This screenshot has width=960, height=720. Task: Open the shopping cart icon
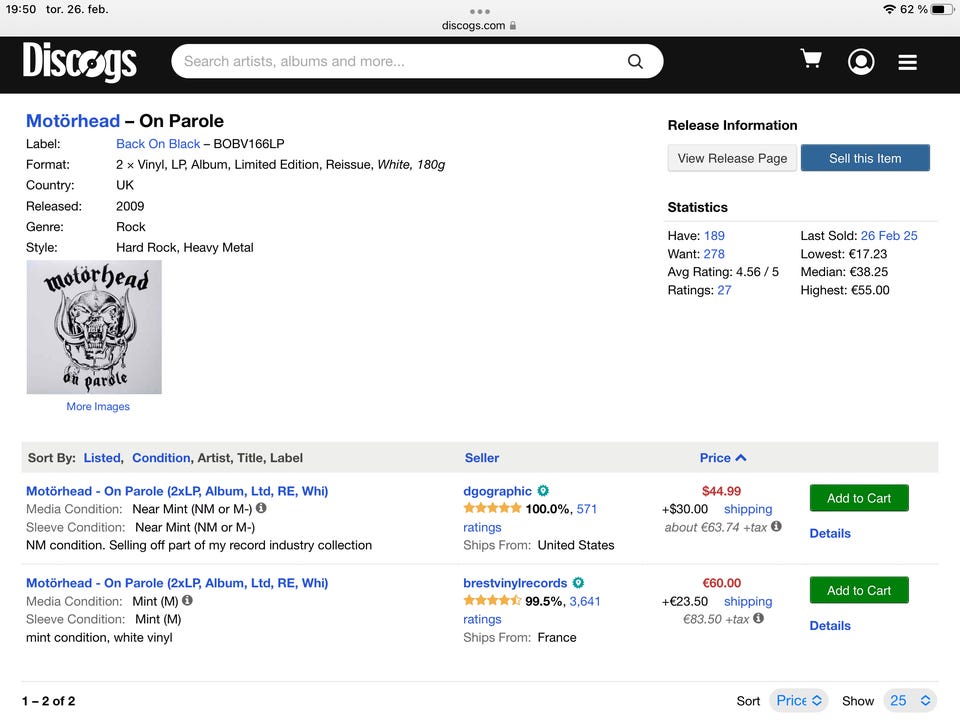click(x=811, y=60)
